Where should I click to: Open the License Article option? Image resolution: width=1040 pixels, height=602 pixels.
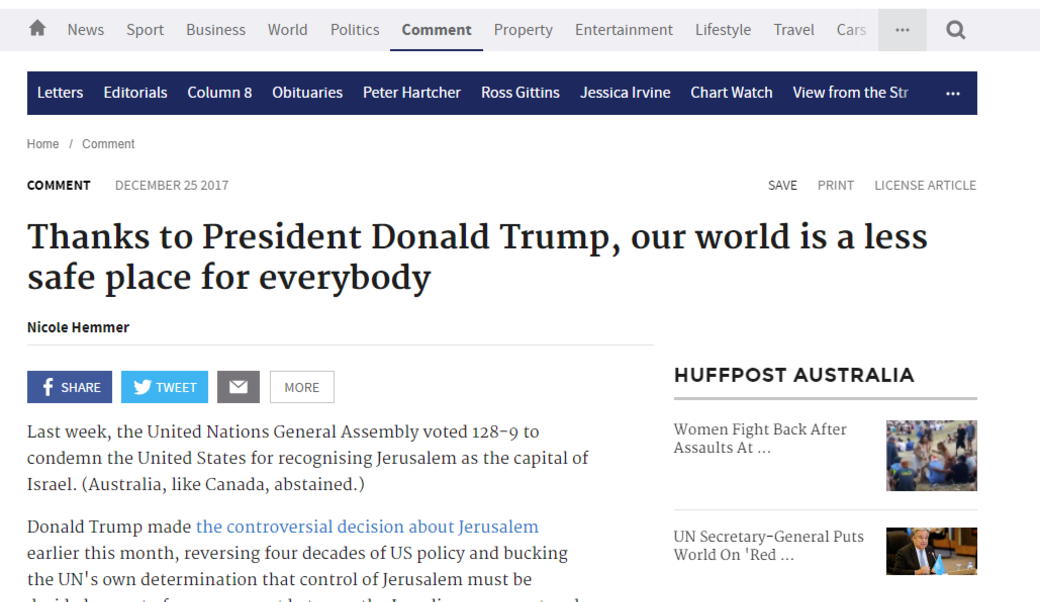924,185
